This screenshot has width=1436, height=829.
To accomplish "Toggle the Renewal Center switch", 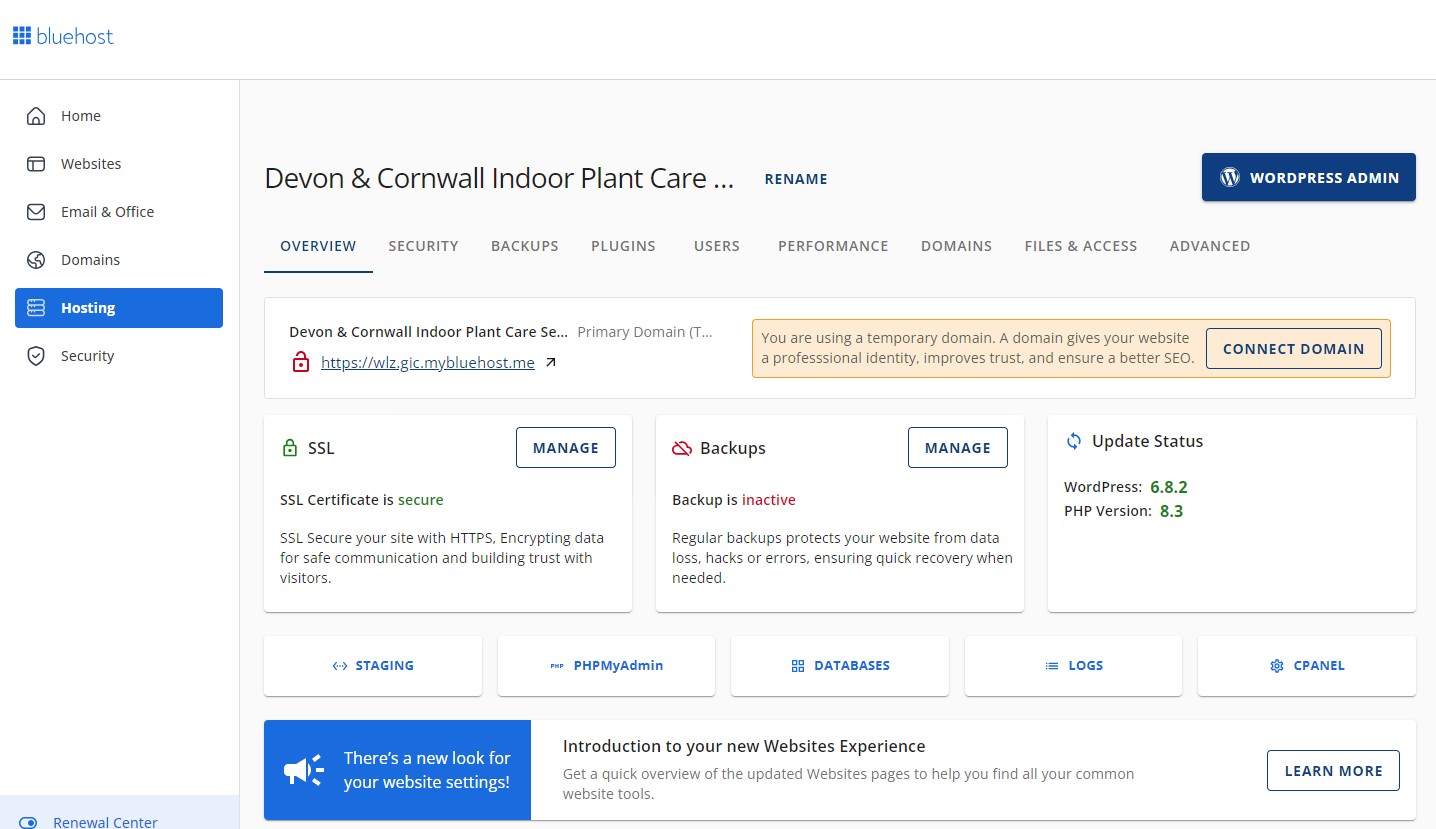I will pos(28,822).
